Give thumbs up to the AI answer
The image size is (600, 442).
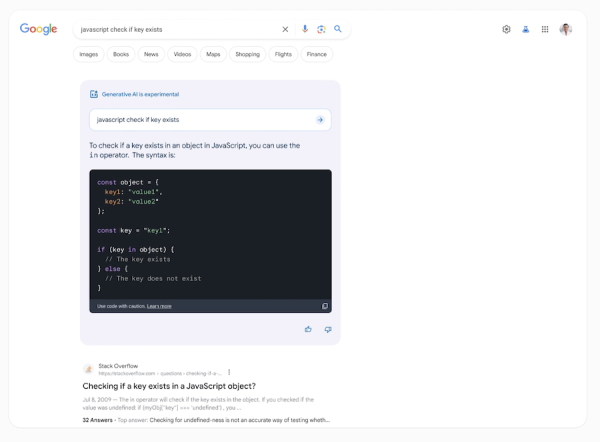pos(308,329)
